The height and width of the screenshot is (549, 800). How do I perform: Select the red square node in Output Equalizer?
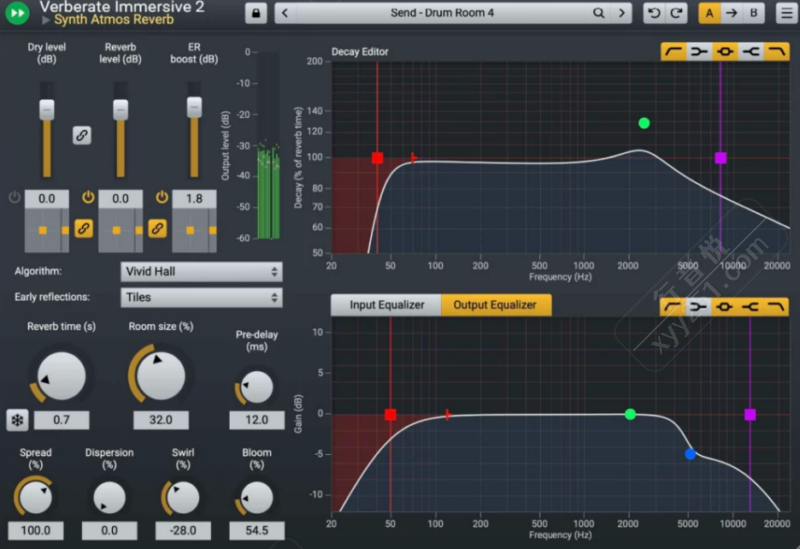pos(390,415)
